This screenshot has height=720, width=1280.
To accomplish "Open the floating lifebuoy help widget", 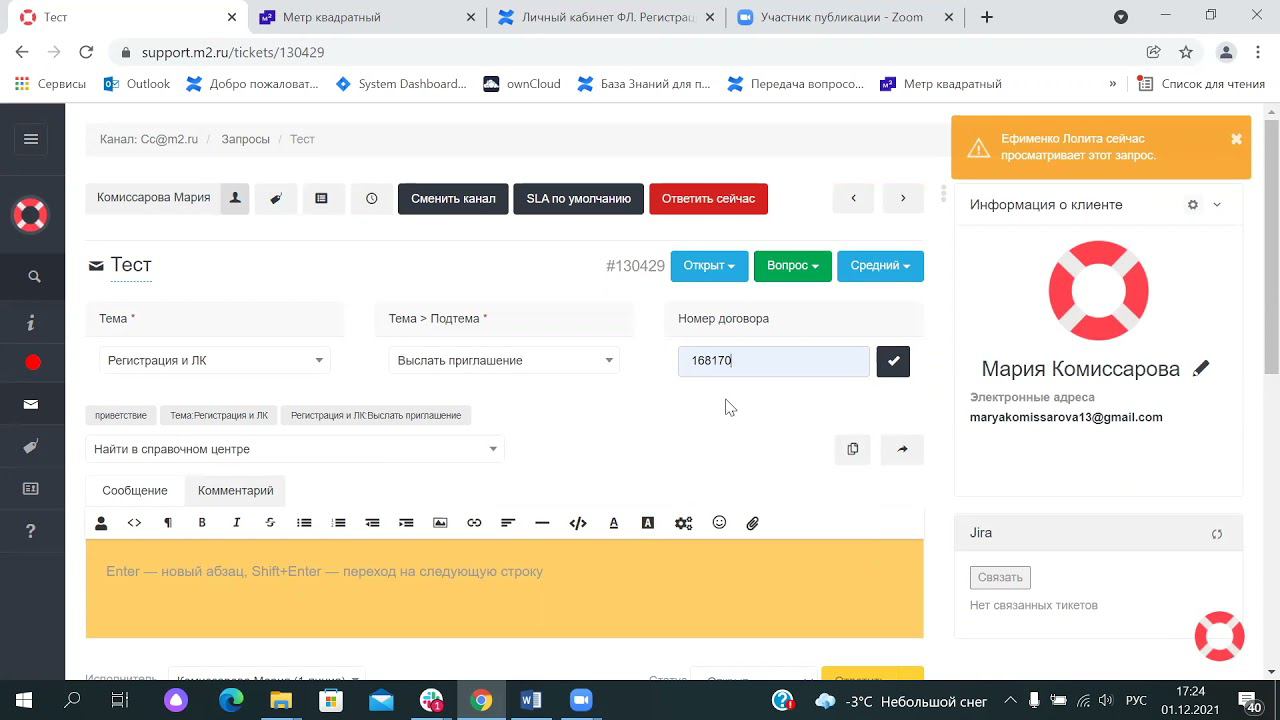I will click(x=1220, y=636).
